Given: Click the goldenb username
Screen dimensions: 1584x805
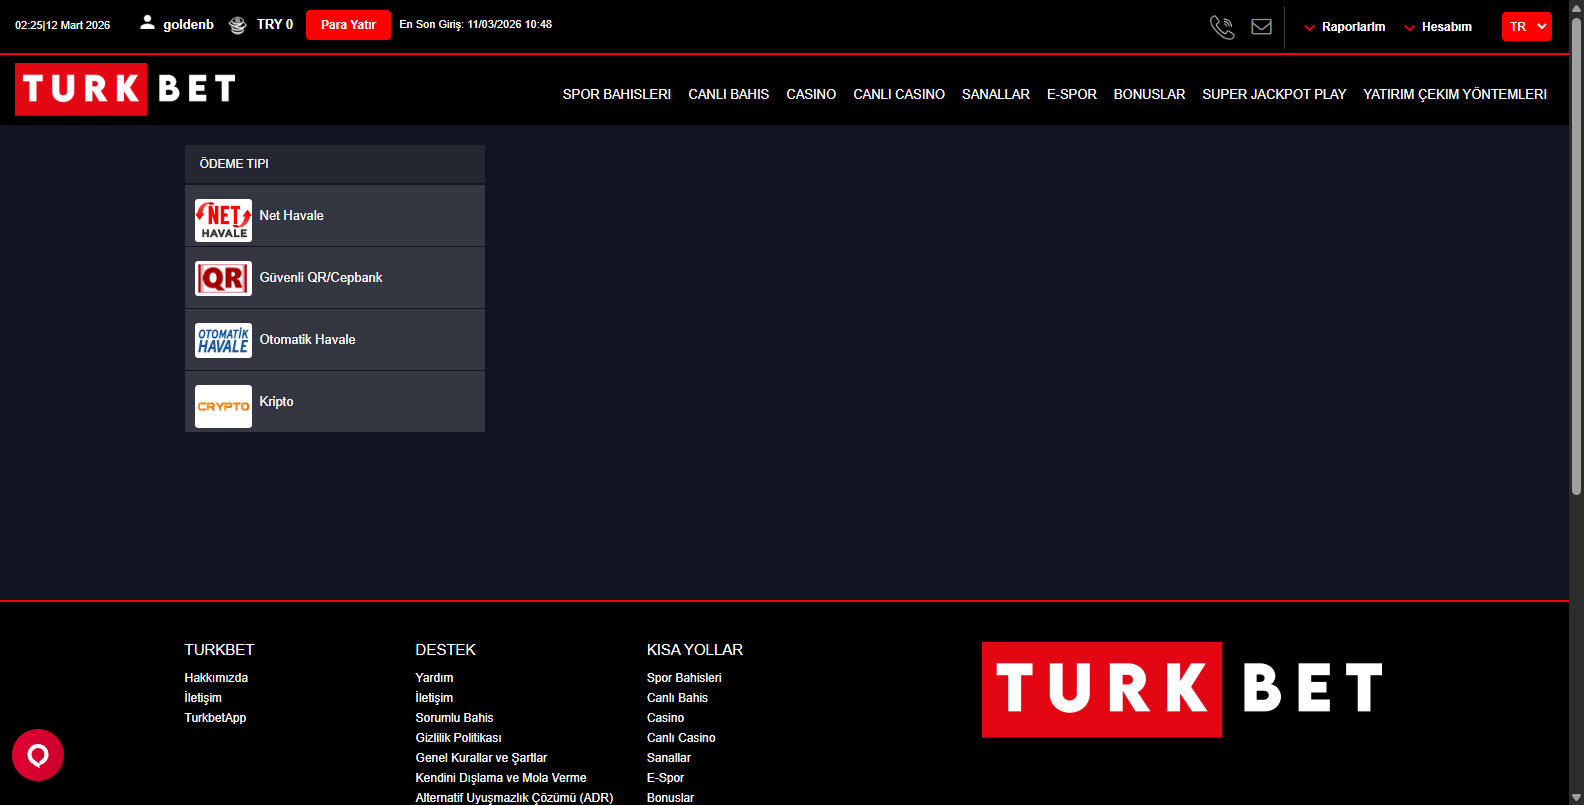Looking at the screenshot, I should [188, 25].
